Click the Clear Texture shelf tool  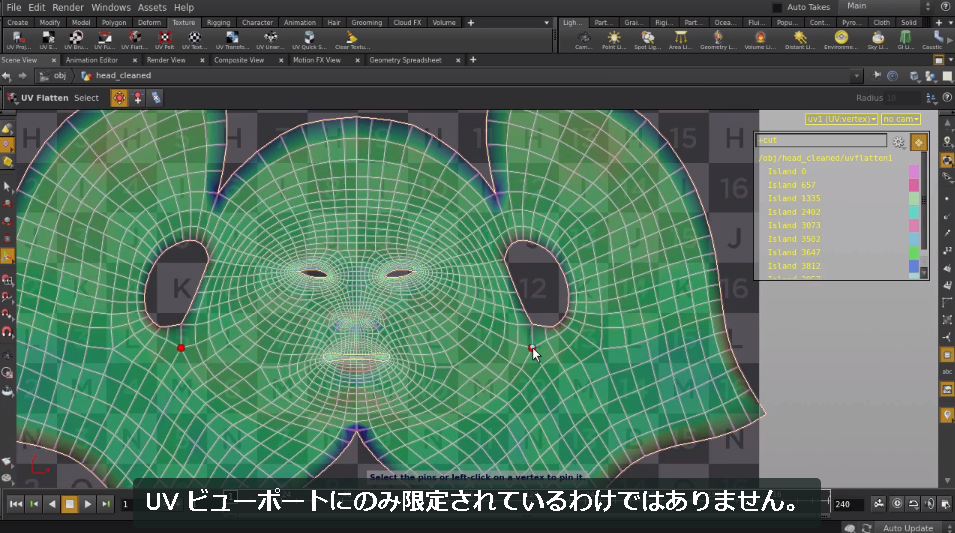coord(351,40)
